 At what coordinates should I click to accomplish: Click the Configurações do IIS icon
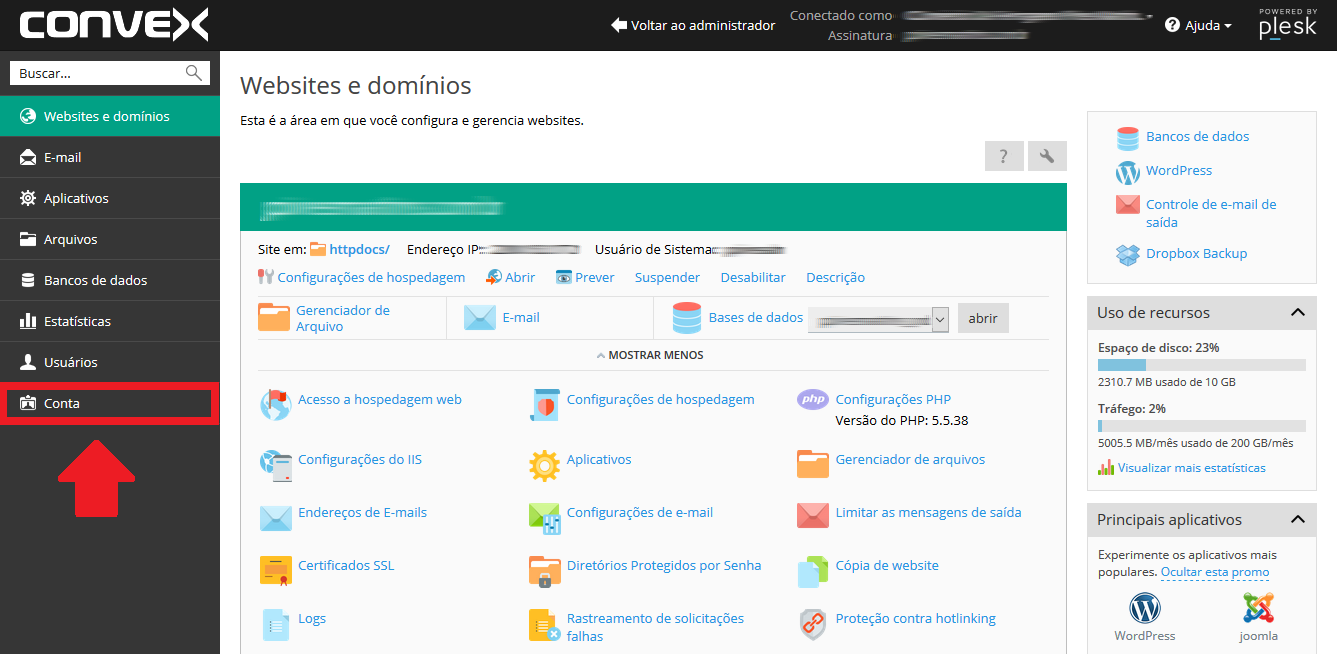275,464
